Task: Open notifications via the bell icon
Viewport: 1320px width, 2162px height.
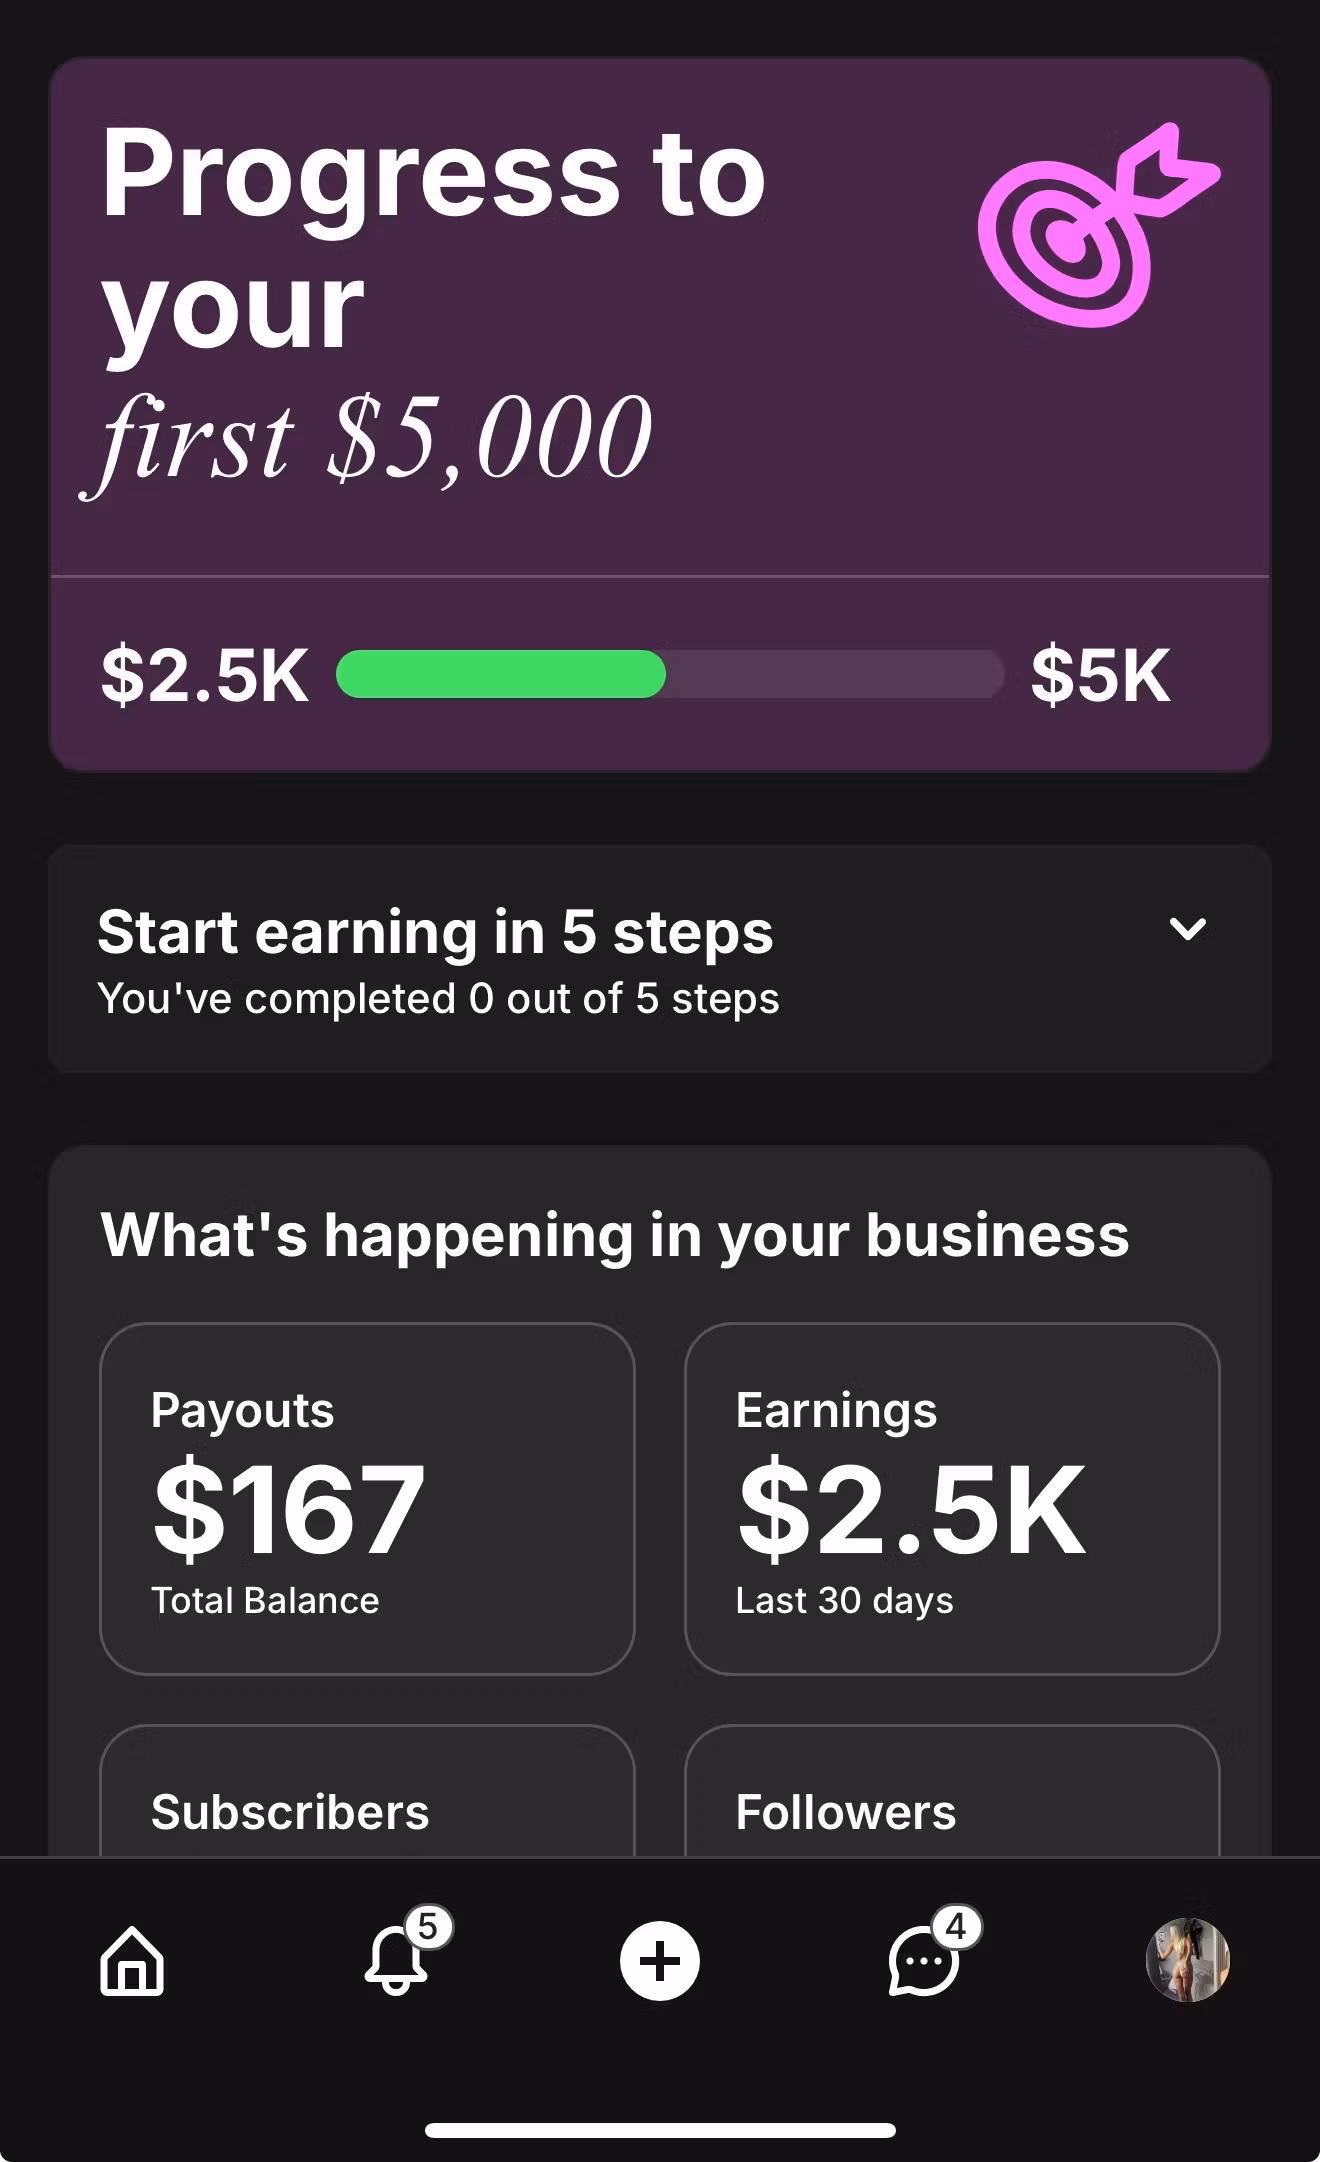Action: [396, 1961]
